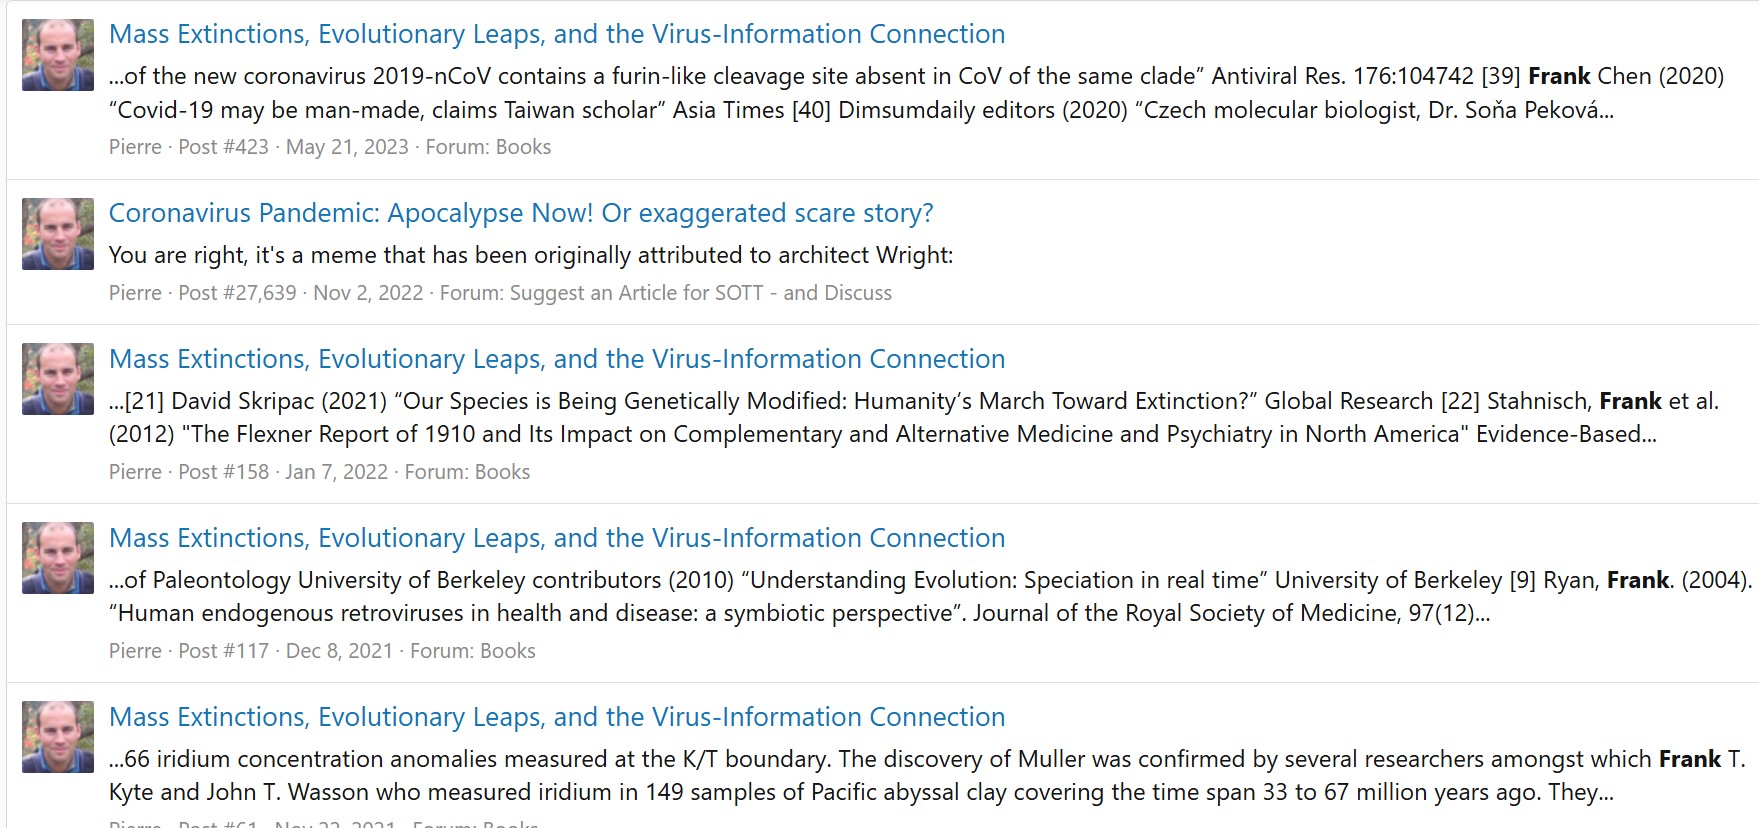
Task: Open the Mass Extinctions result about endogenous retroviruses
Action: (556, 538)
